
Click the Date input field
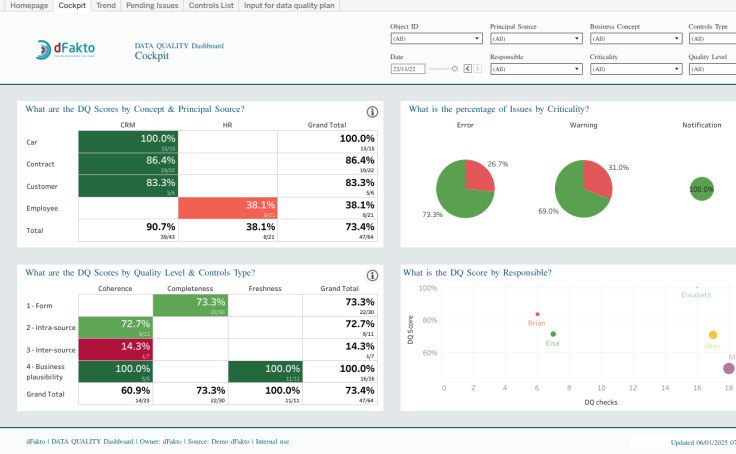coord(408,69)
